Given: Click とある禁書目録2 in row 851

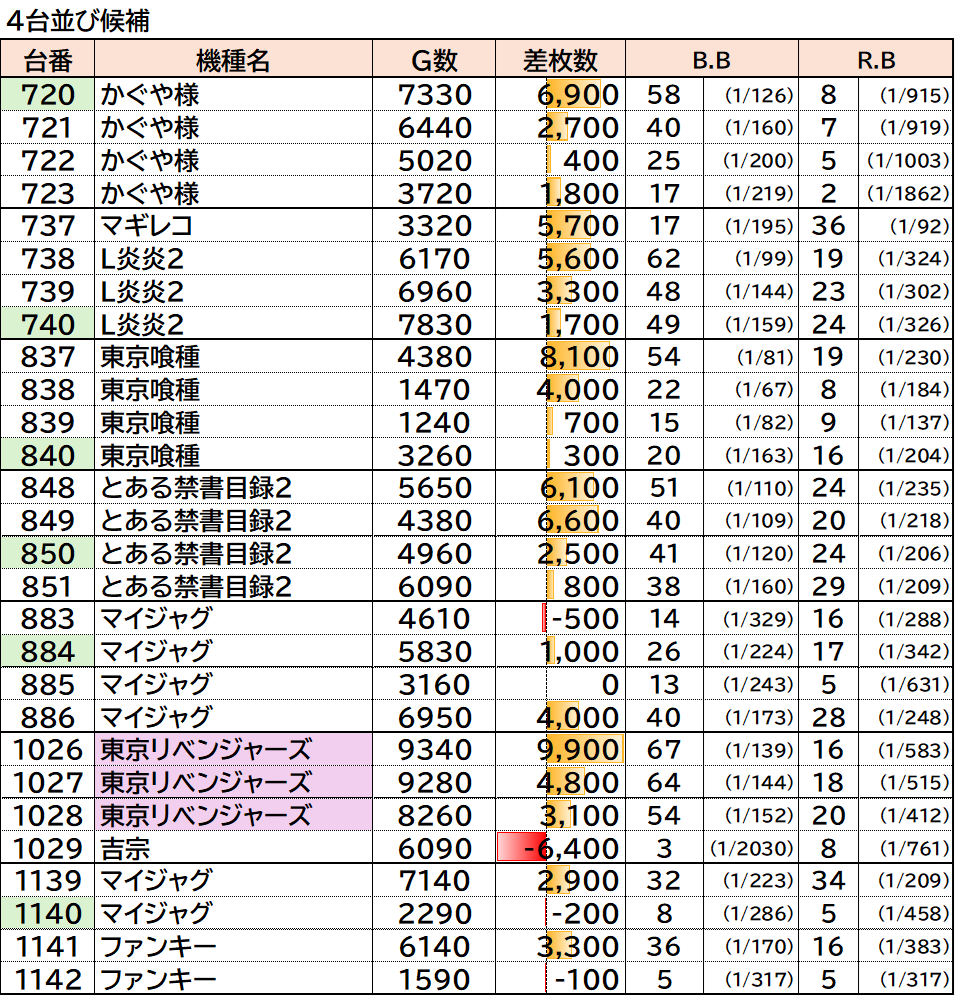Looking at the screenshot, I should [x=196, y=586].
